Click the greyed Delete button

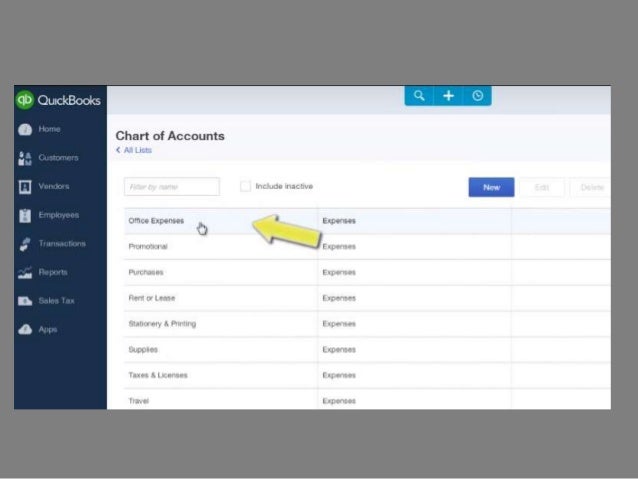591,187
